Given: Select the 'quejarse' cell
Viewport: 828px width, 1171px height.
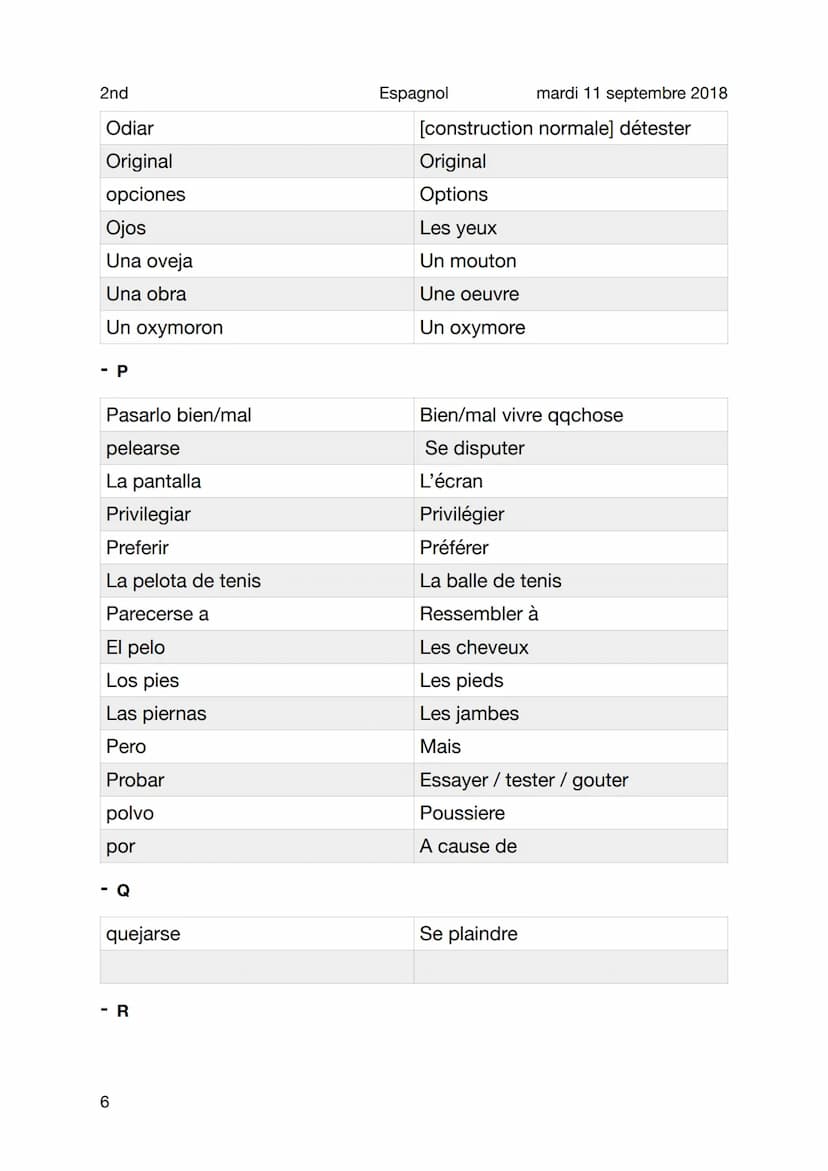Looking at the screenshot, I should (x=257, y=934).
